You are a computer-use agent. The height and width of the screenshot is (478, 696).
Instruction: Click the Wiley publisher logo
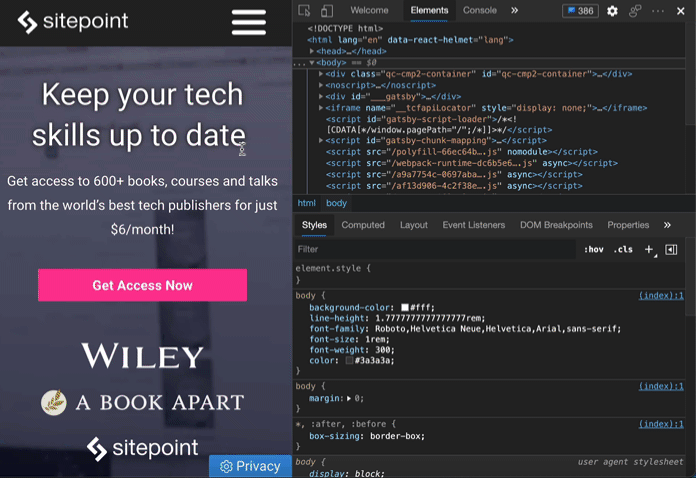[x=142, y=356]
